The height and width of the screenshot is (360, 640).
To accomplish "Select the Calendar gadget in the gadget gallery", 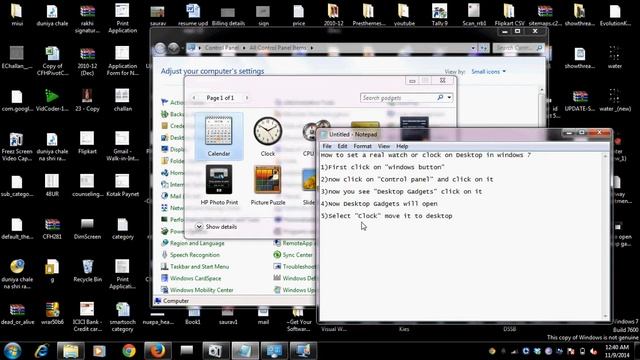I will click(219, 136).
